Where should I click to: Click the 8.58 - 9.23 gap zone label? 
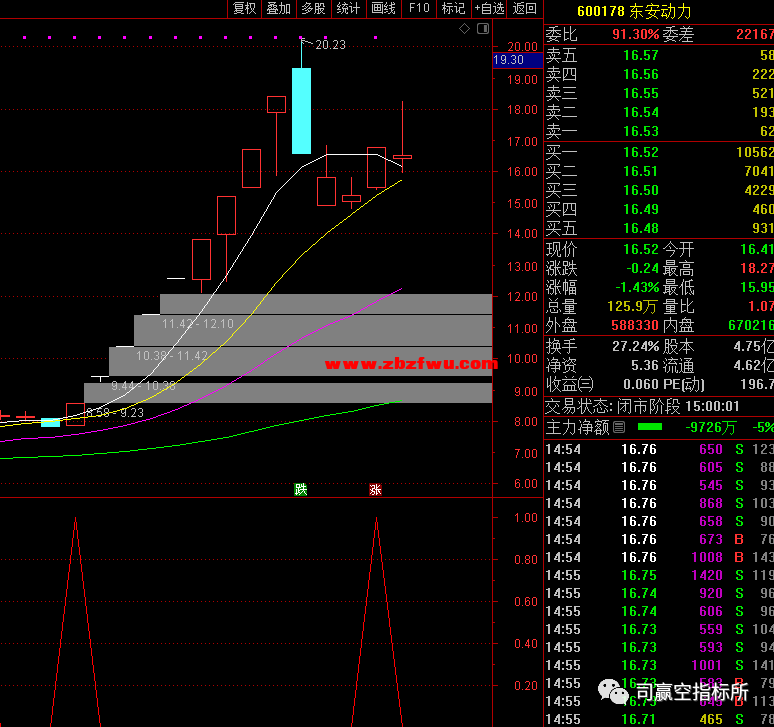[115, 413]
